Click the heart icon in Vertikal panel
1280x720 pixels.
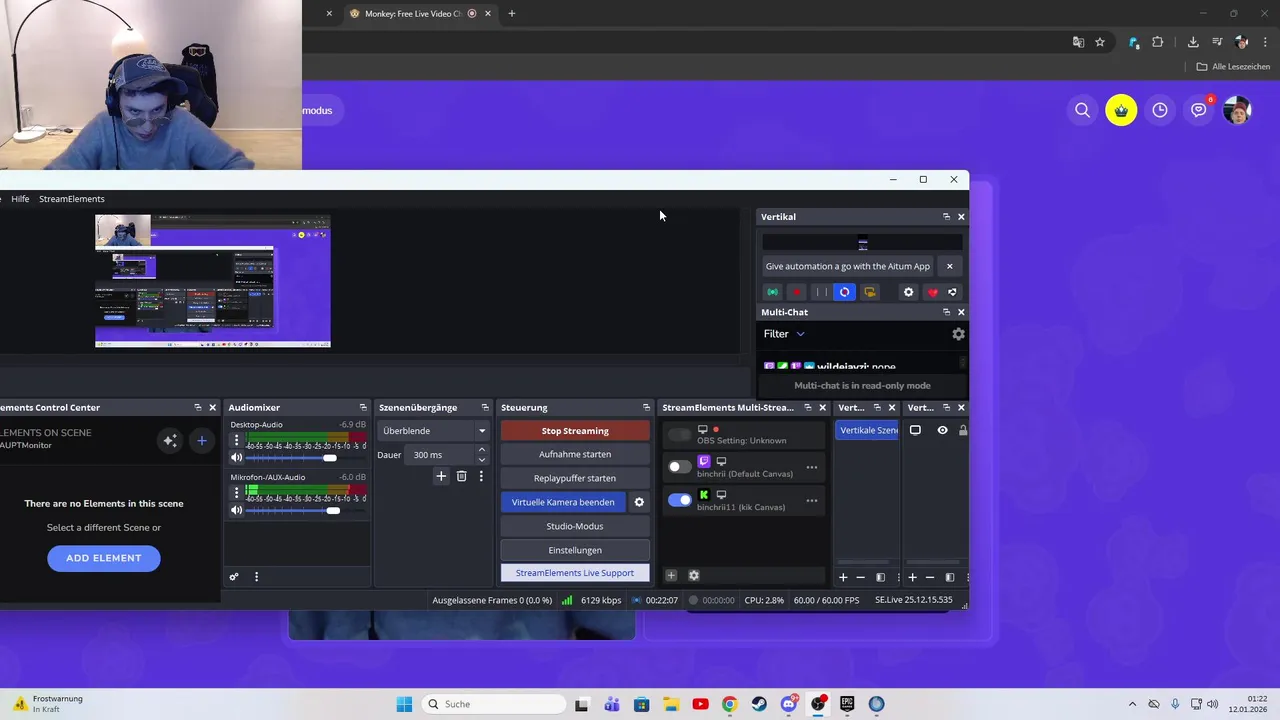(932, 292)
